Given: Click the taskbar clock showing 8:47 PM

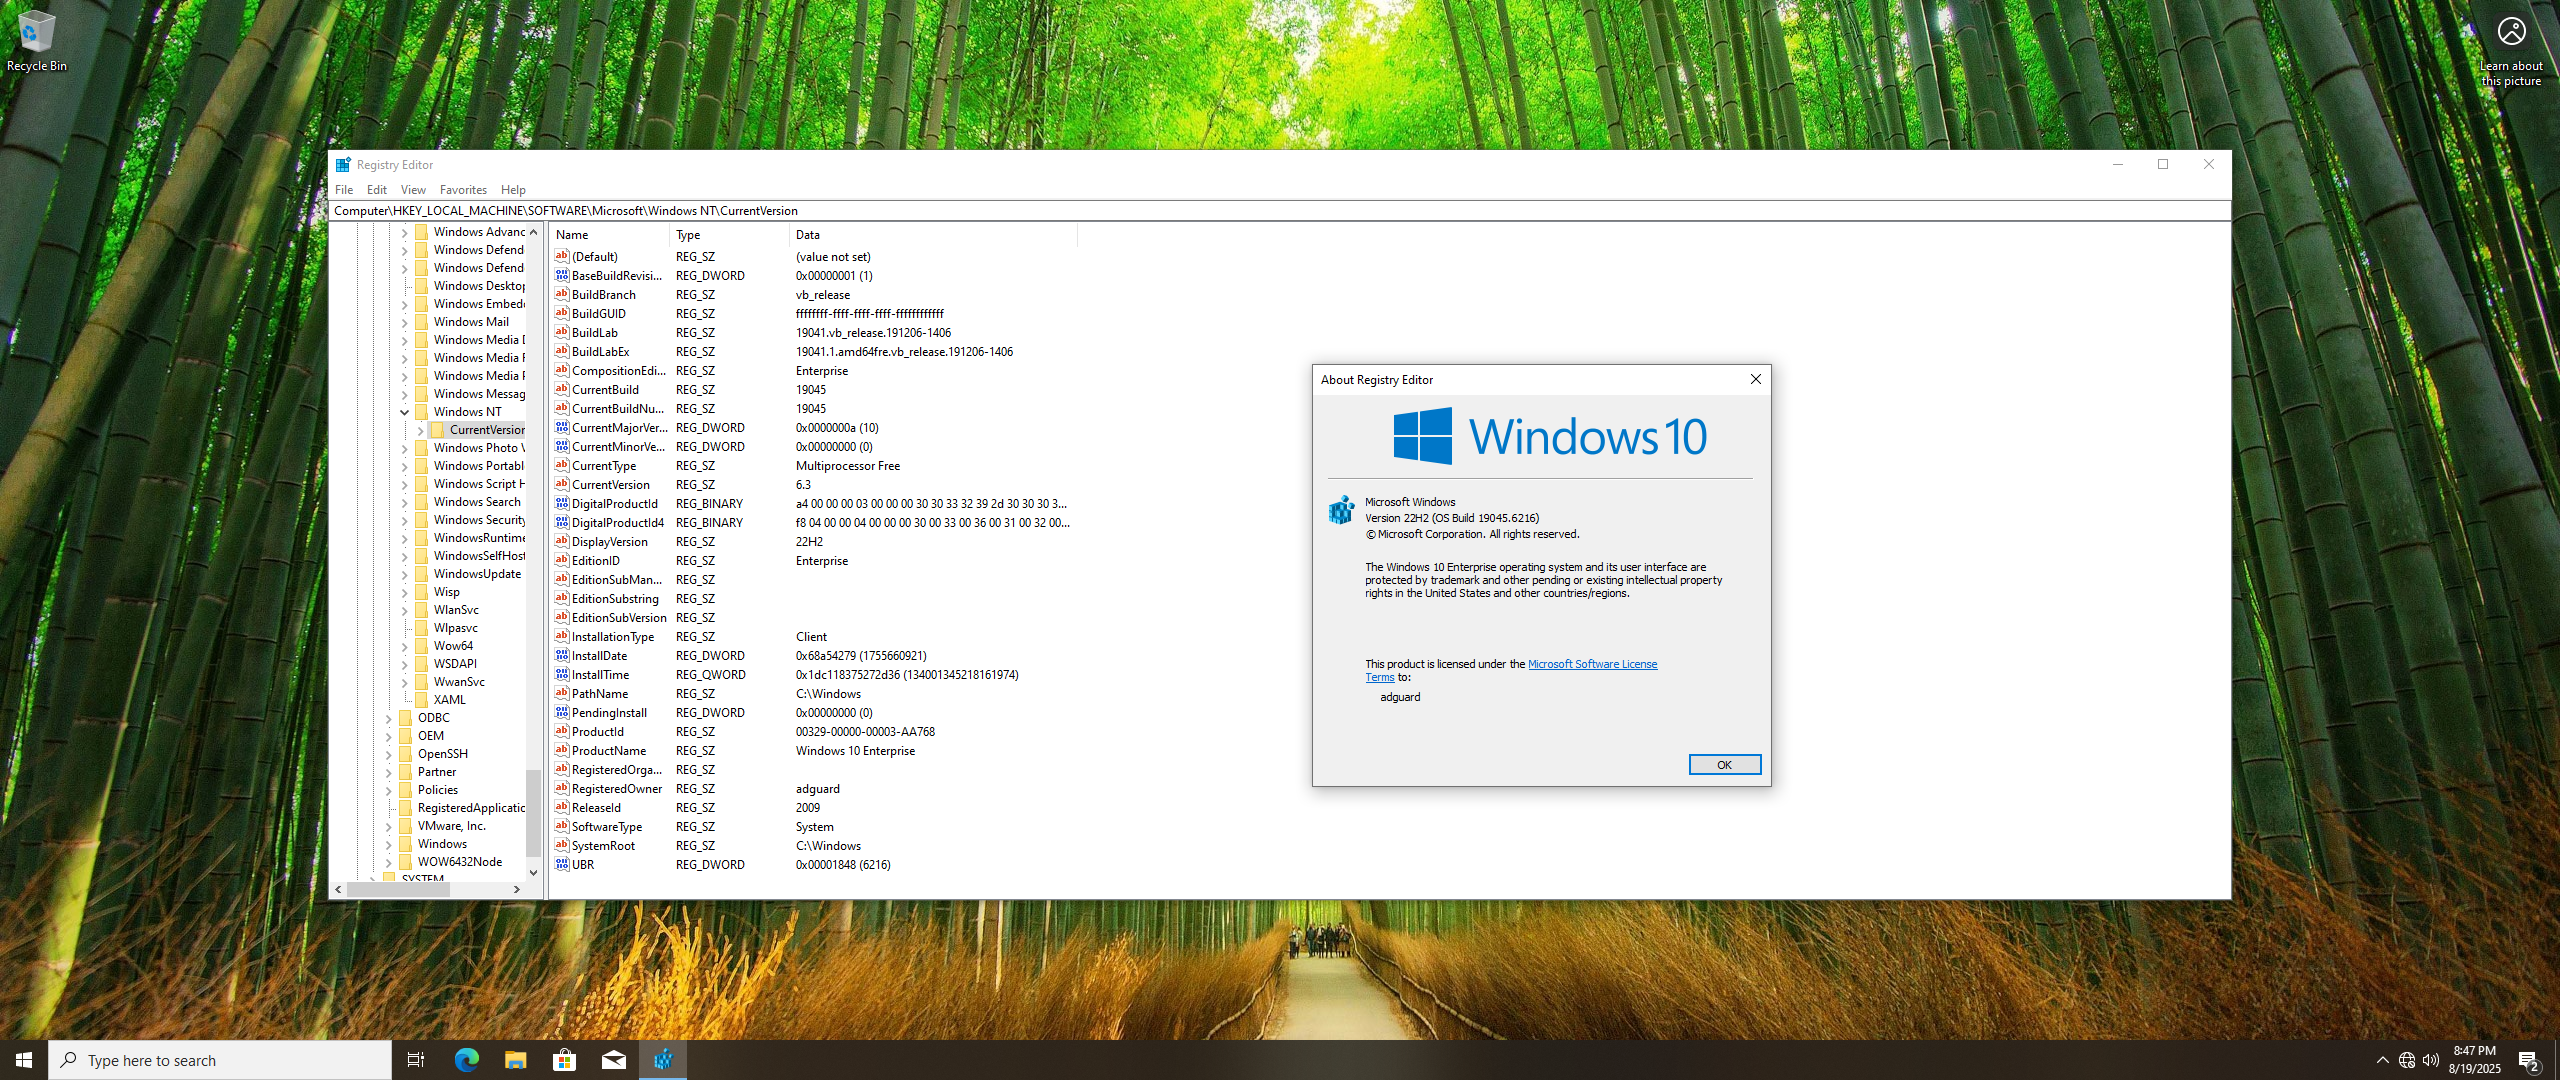Looking at the screenshot, I should pyautogui.click(x=2474, y=1060).
